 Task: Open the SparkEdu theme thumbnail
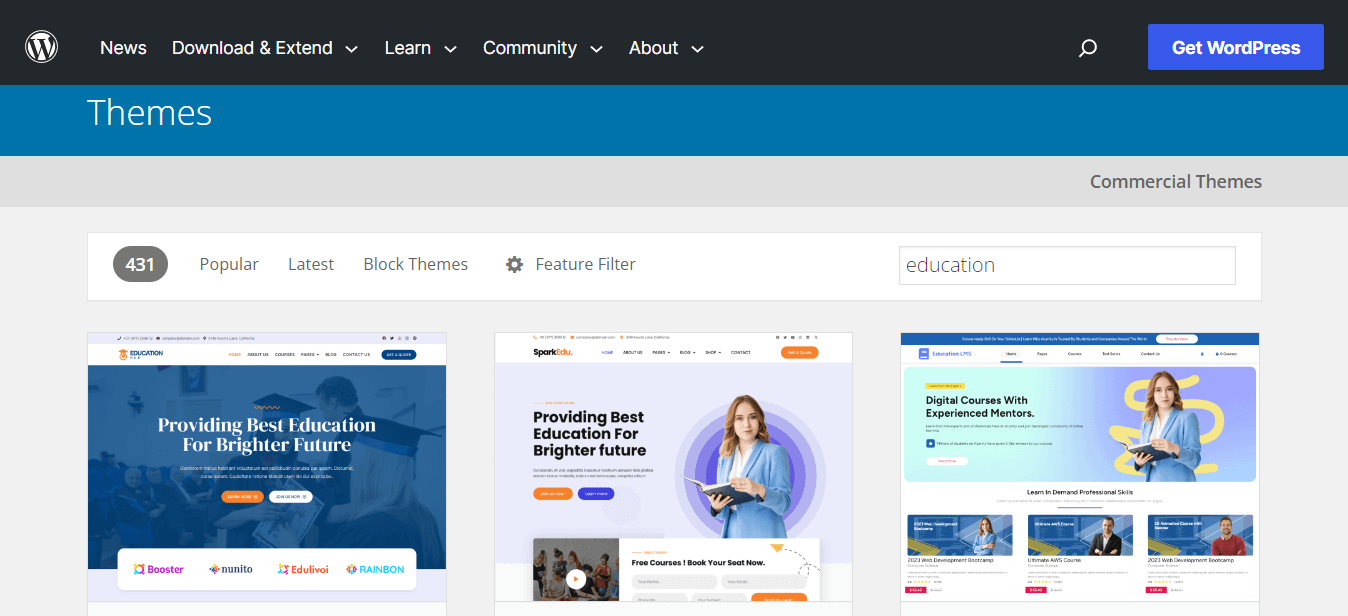(674, 467)
